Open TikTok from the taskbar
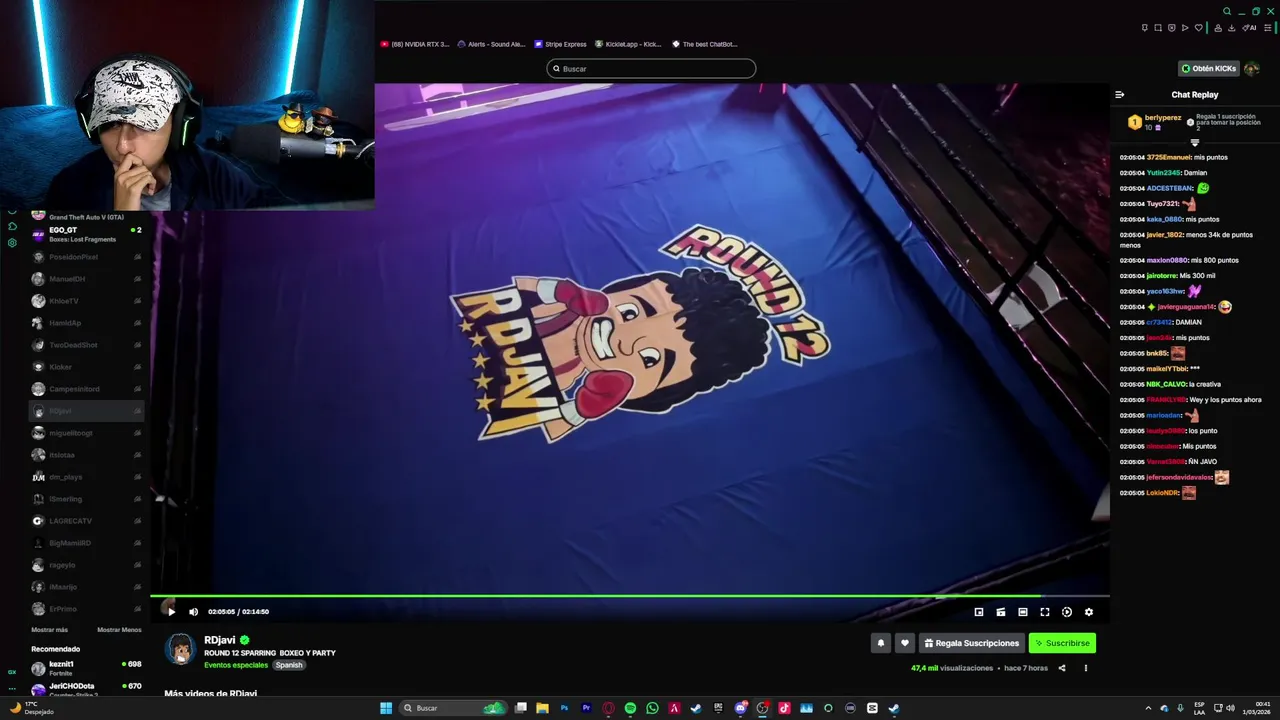Viewport: 1280px width, 720px height. (x=784, y=708)
